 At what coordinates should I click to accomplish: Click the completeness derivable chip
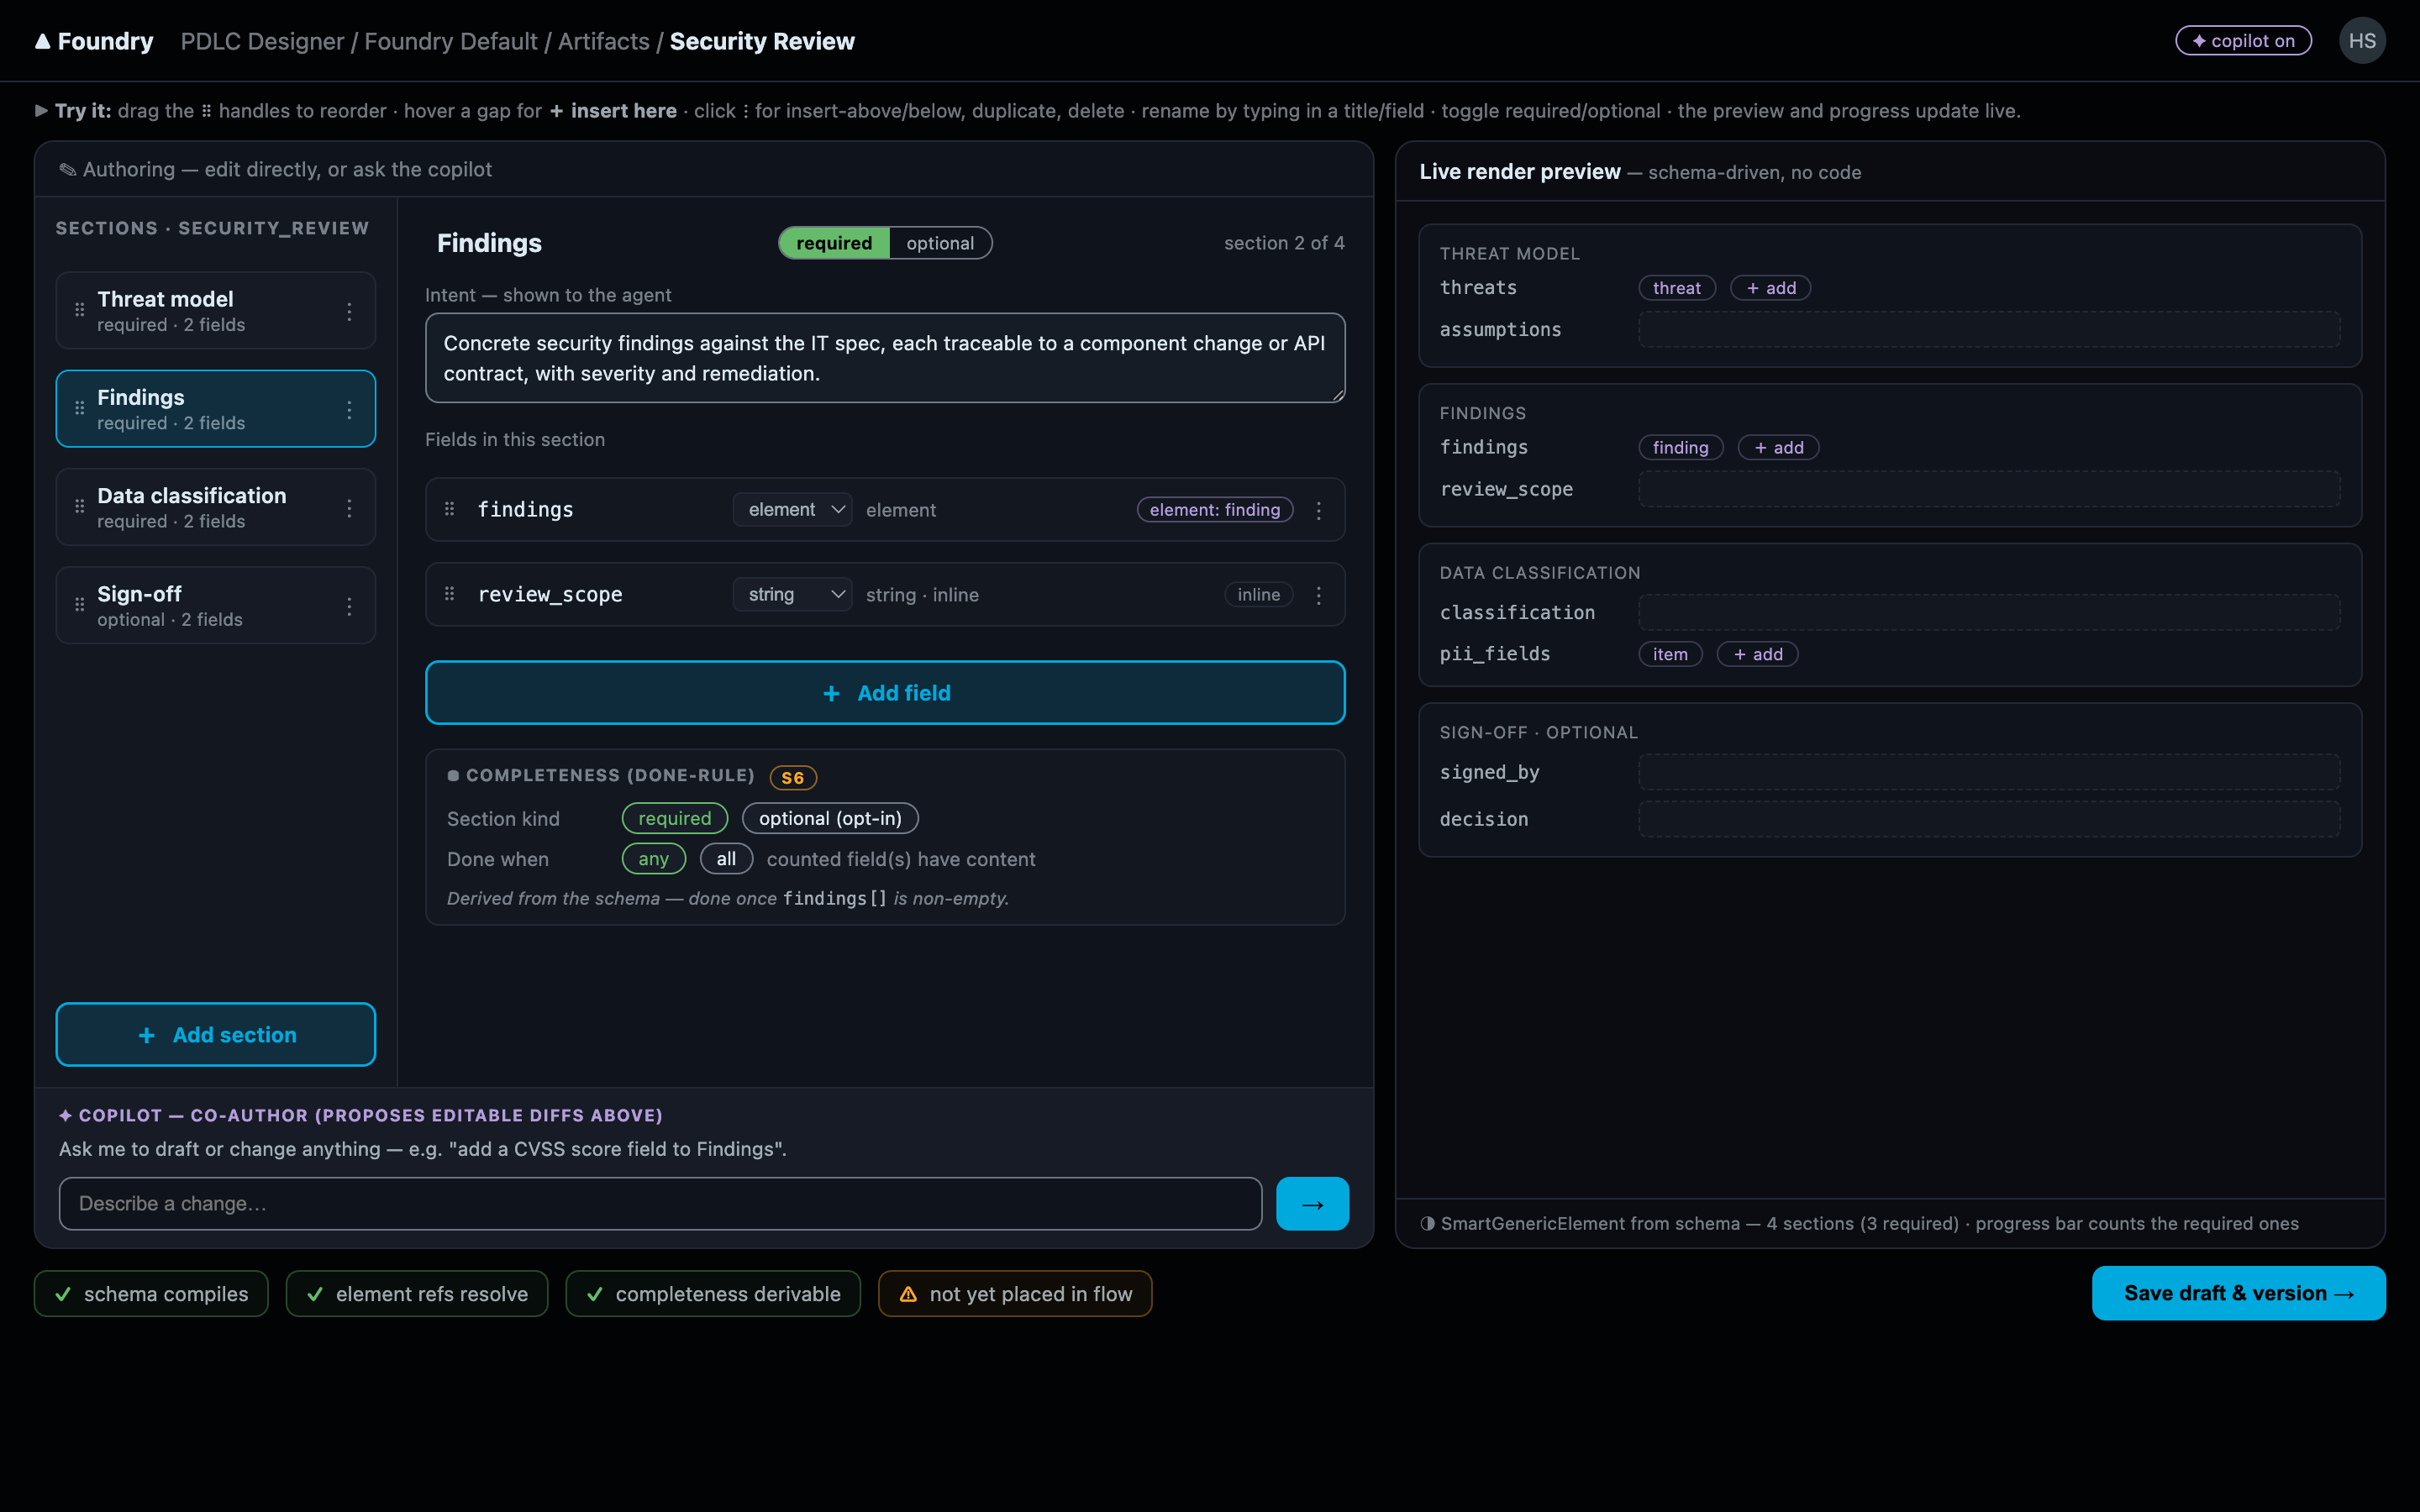[713, 1294]
